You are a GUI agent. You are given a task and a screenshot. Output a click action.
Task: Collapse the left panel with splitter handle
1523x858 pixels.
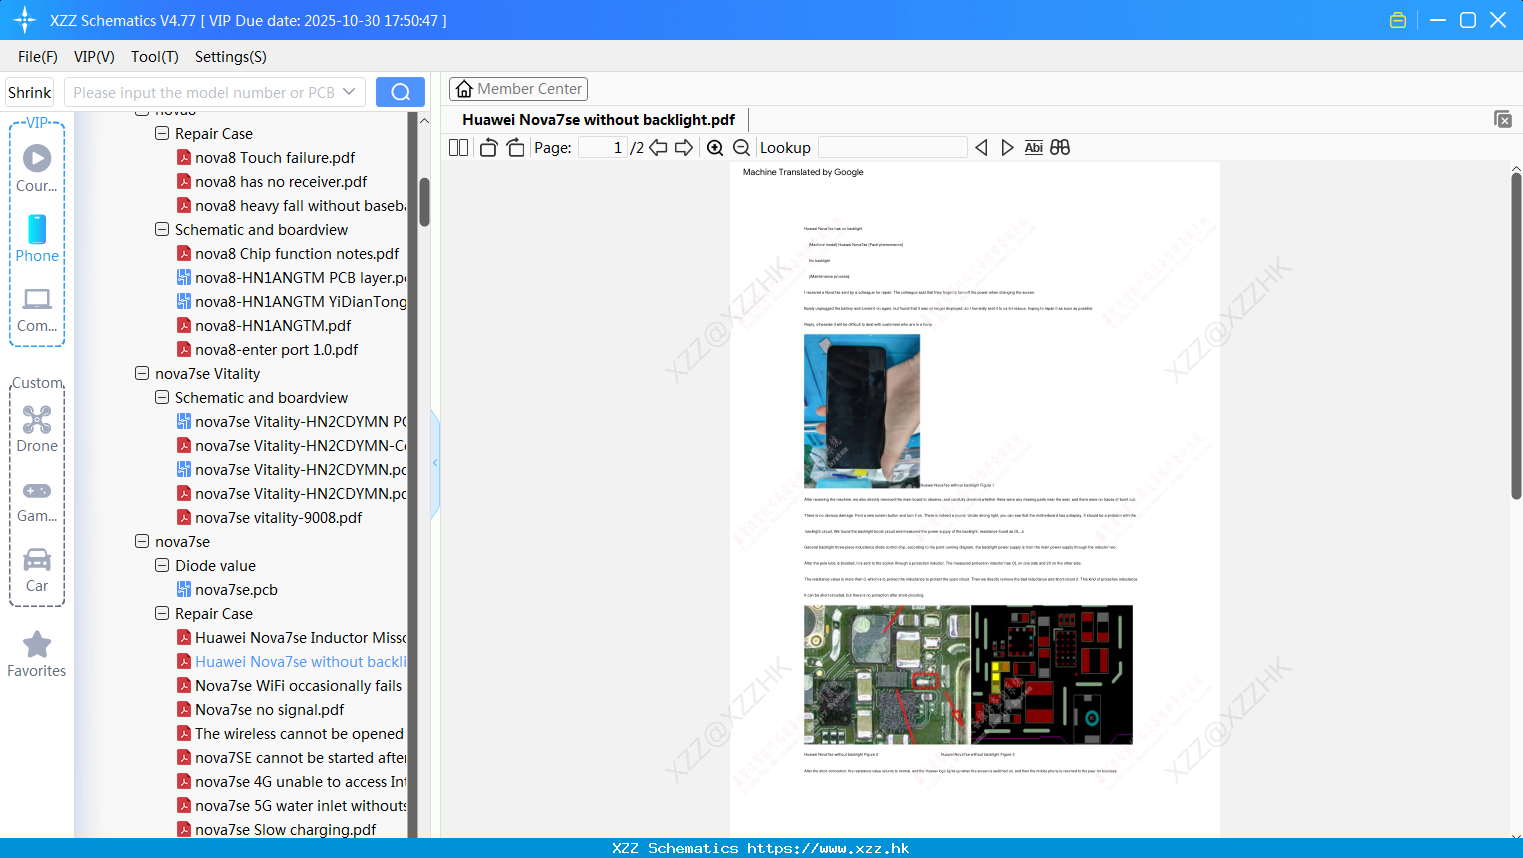pos(435,463)
